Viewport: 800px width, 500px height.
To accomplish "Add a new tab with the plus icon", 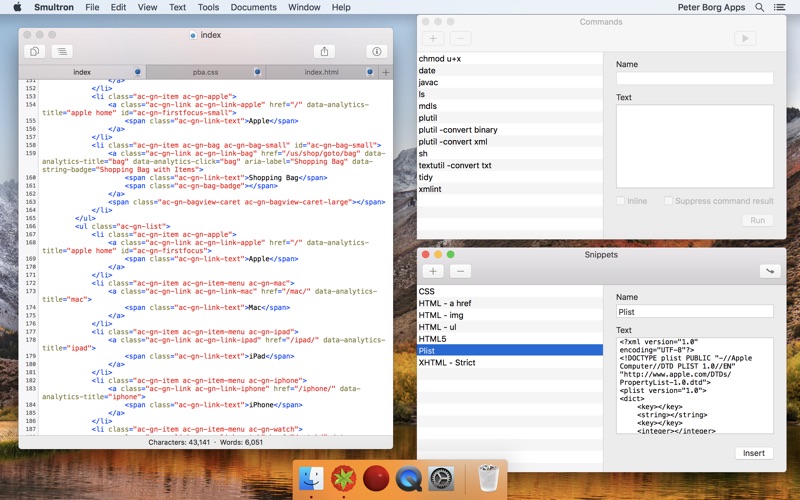I will (386, 72).
